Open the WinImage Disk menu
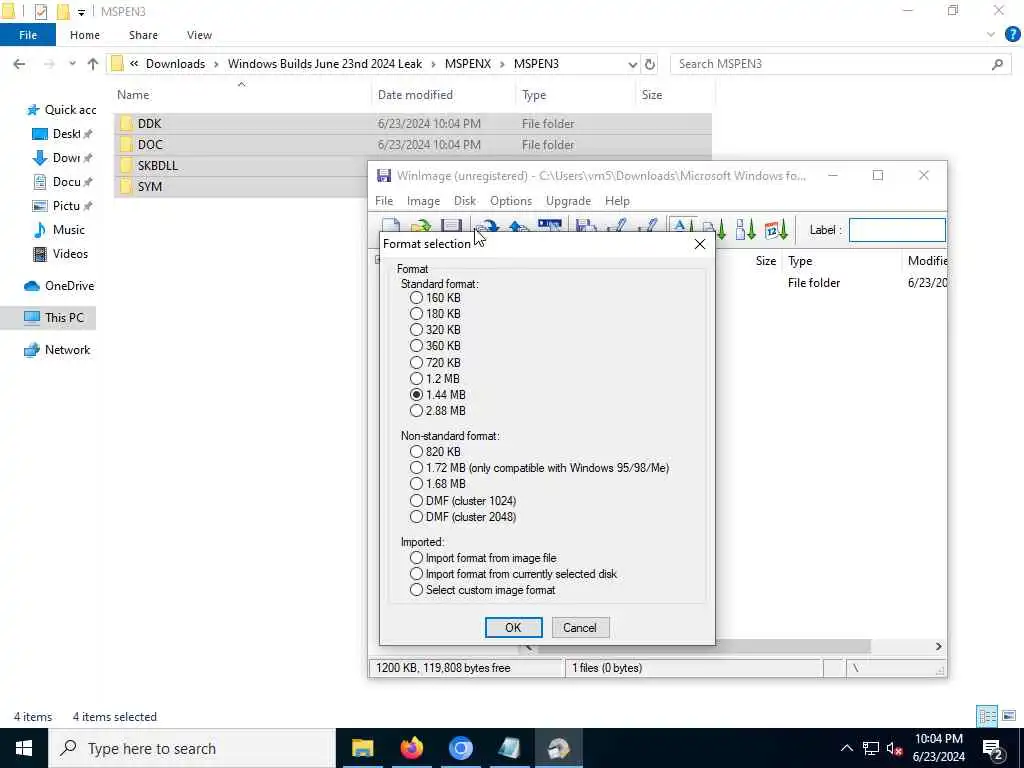This screenshot has height=768, width=1024. pyautogui.click(x=465, y=201)
